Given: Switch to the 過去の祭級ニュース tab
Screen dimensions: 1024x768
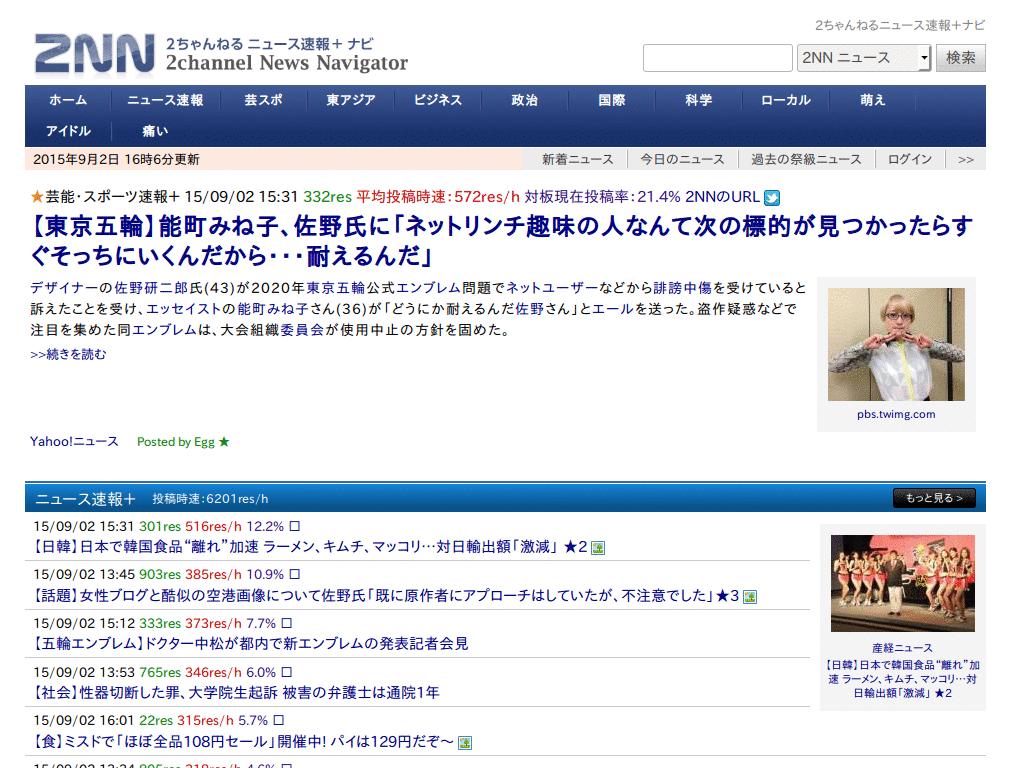Looking at the screenshot, I should (806, 159).
